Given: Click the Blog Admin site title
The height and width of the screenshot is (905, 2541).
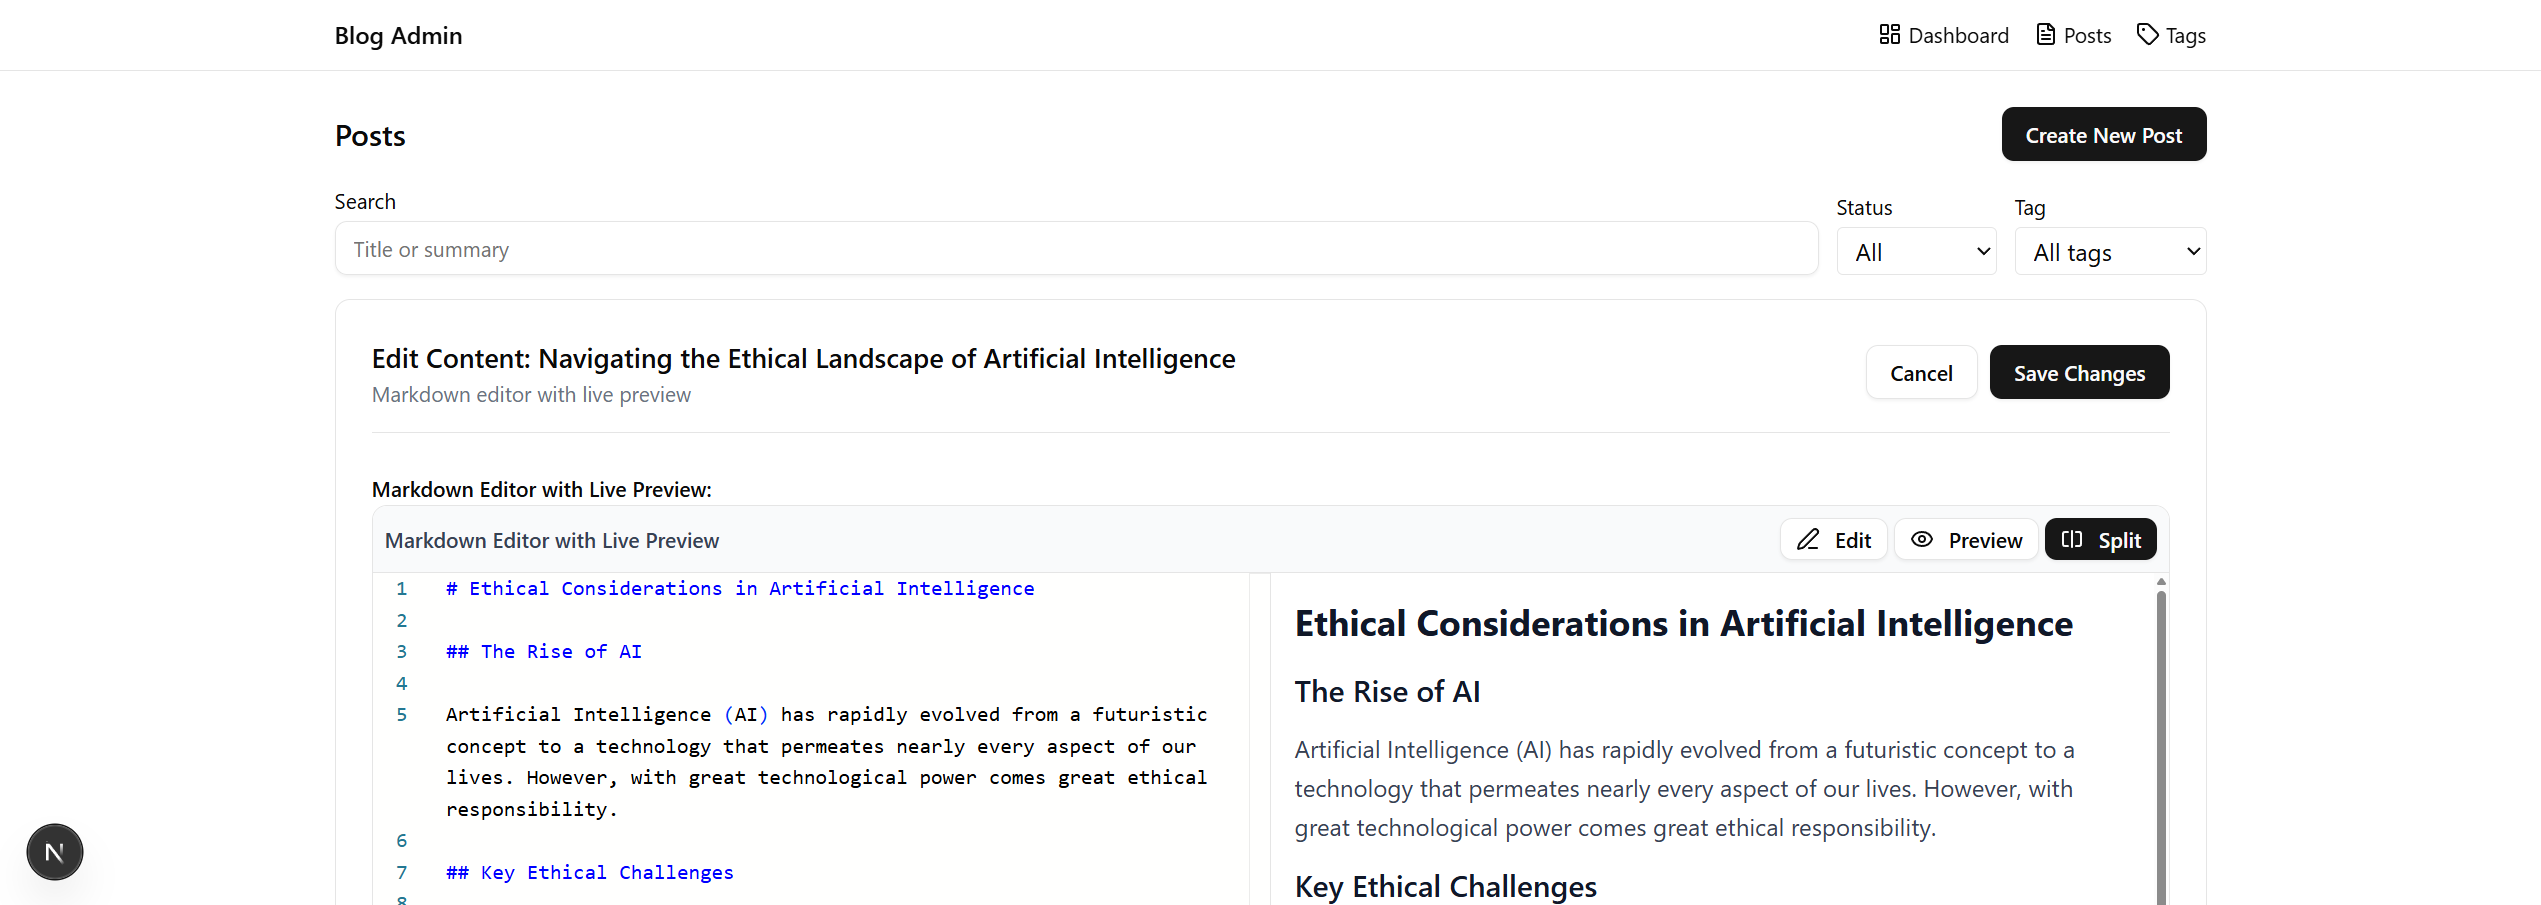Looking at the screenshot, I should [398, 36].
